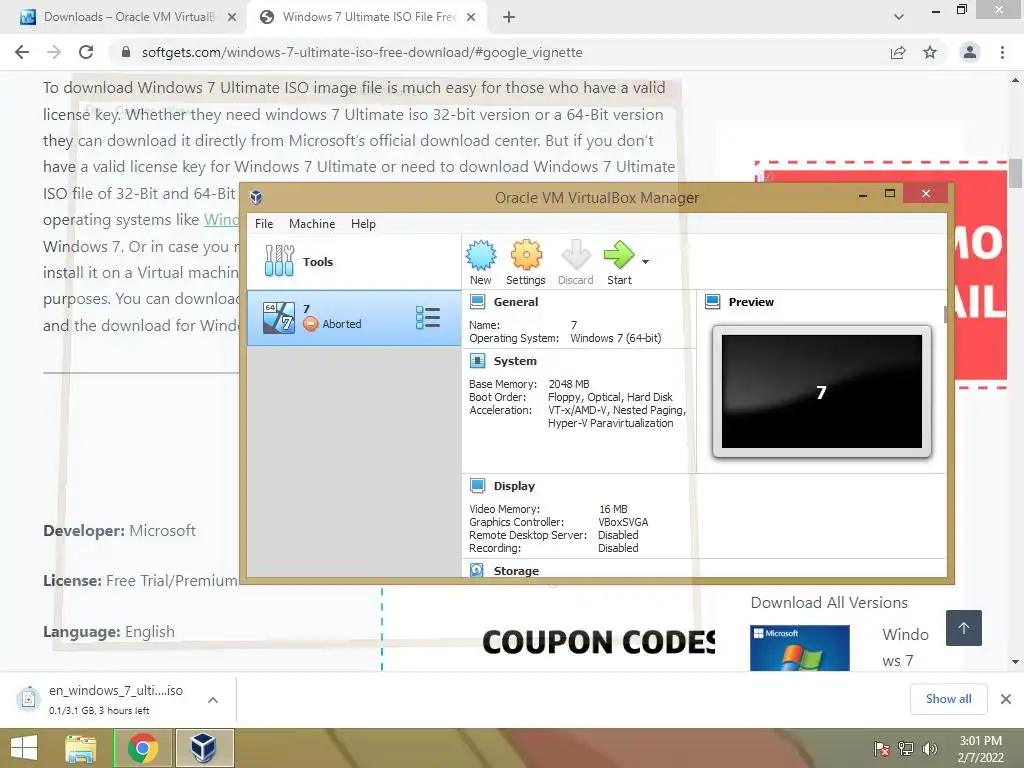Click the address bar lock icon
The image size is (1024, 768).
point(125,52)
